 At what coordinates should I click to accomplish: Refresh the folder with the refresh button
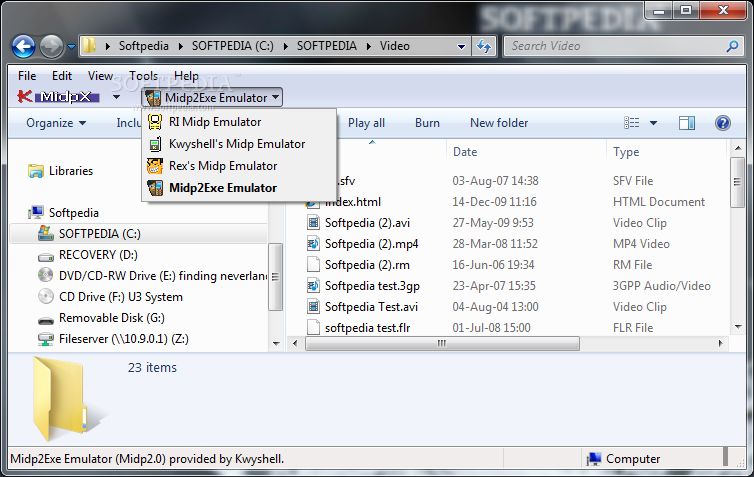pos(484,46)
